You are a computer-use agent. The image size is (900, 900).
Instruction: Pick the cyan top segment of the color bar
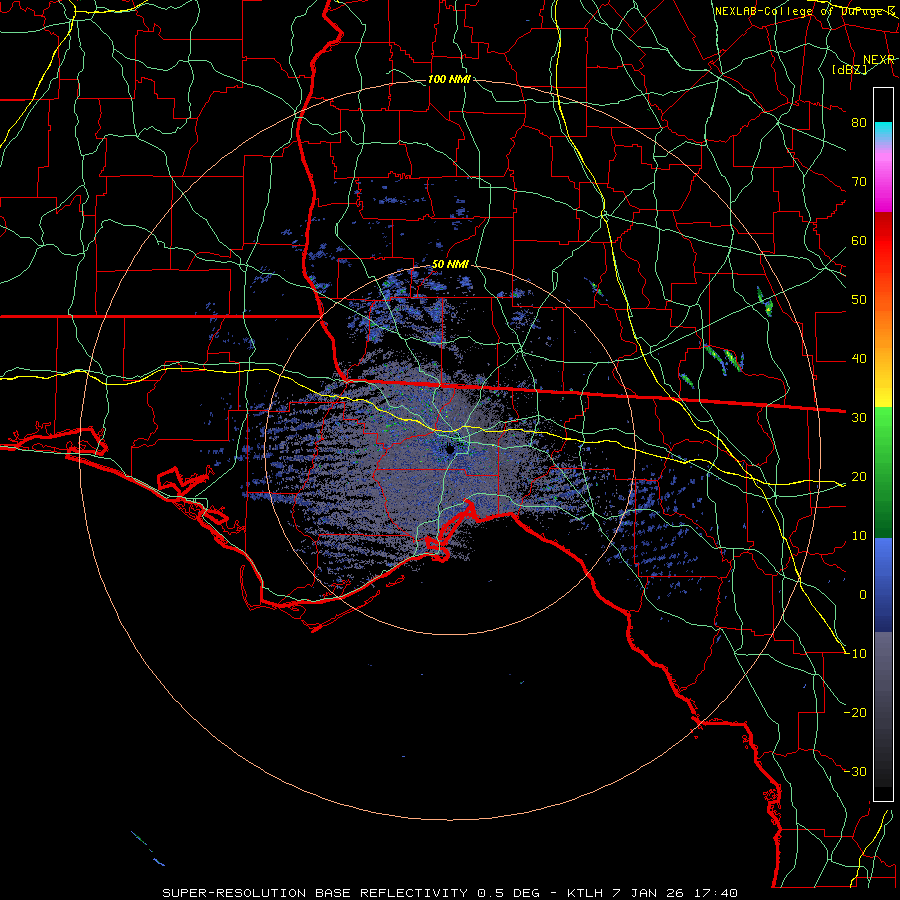[883, 133]
